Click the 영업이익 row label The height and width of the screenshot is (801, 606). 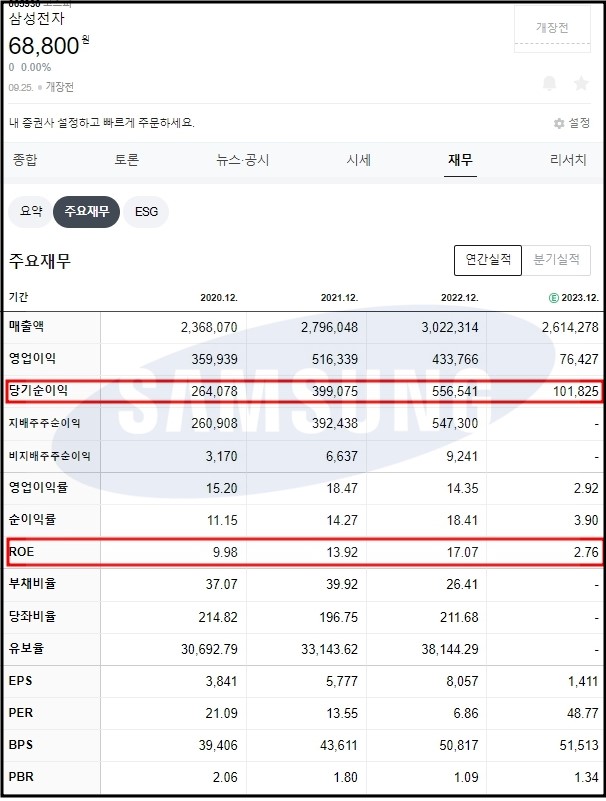pos(32,358)
